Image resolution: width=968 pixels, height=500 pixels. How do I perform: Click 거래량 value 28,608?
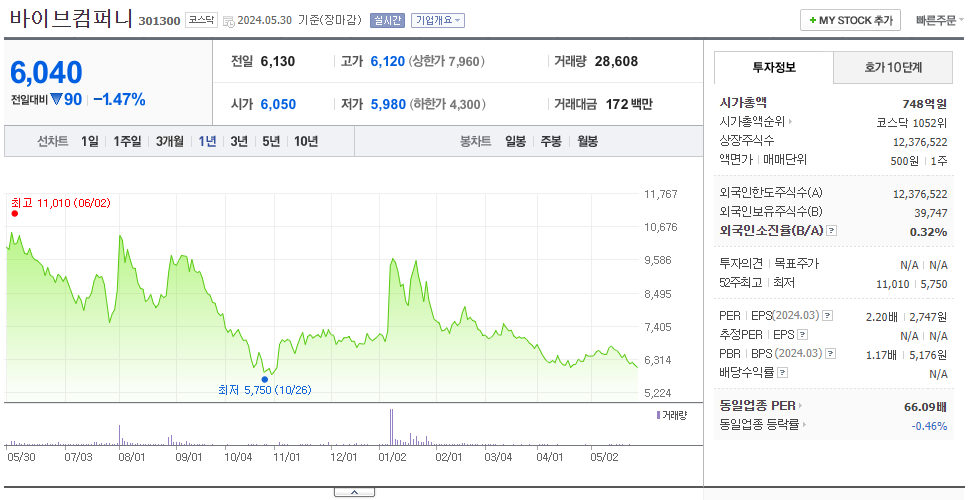point(616,62)
